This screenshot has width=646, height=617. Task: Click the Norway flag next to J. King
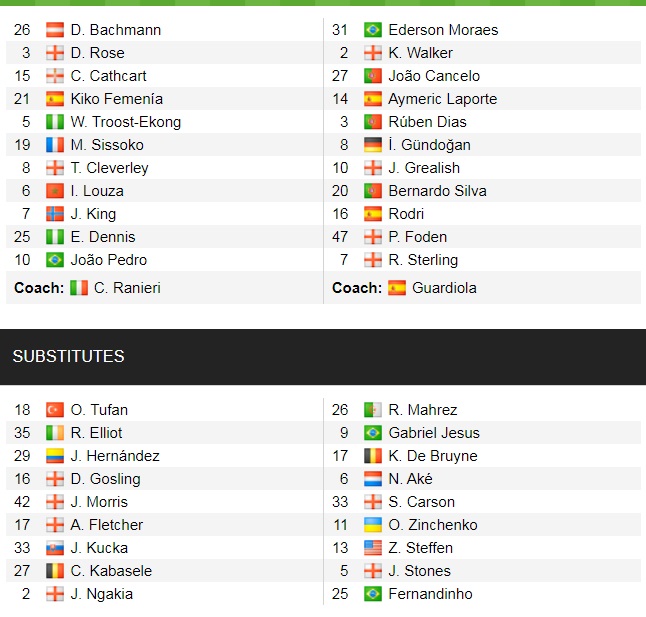click(55, 214)
